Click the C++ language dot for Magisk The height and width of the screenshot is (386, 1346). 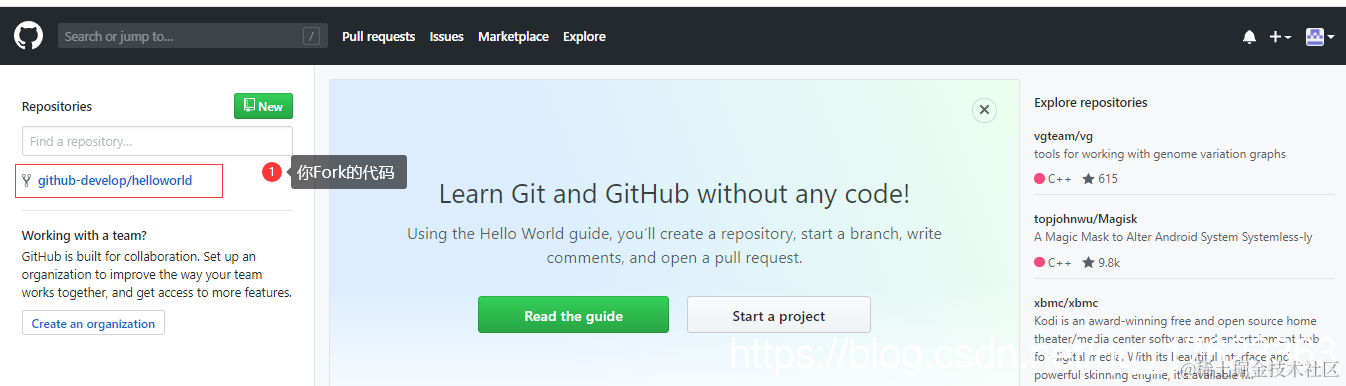[x=1040, y=263]
